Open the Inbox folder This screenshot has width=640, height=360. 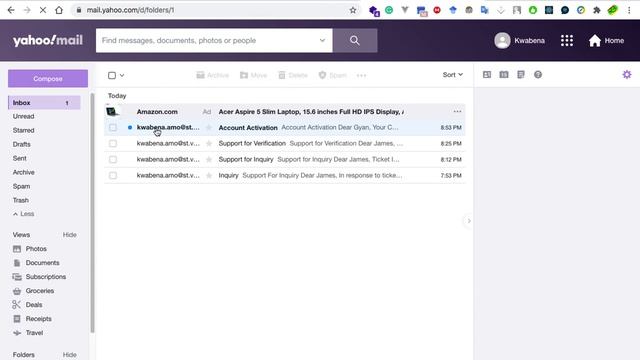(x=44, y=102)
